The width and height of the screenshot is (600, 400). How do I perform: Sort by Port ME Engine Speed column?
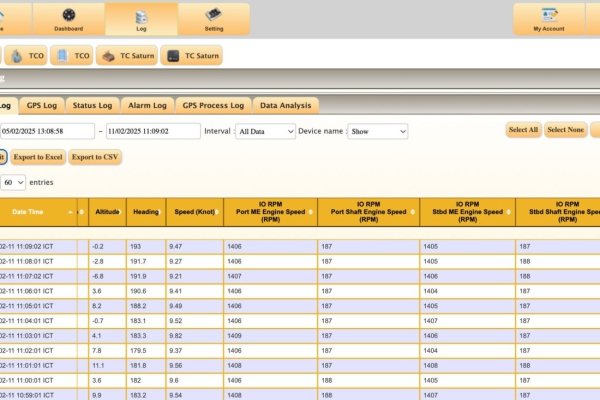coord(271,212)
